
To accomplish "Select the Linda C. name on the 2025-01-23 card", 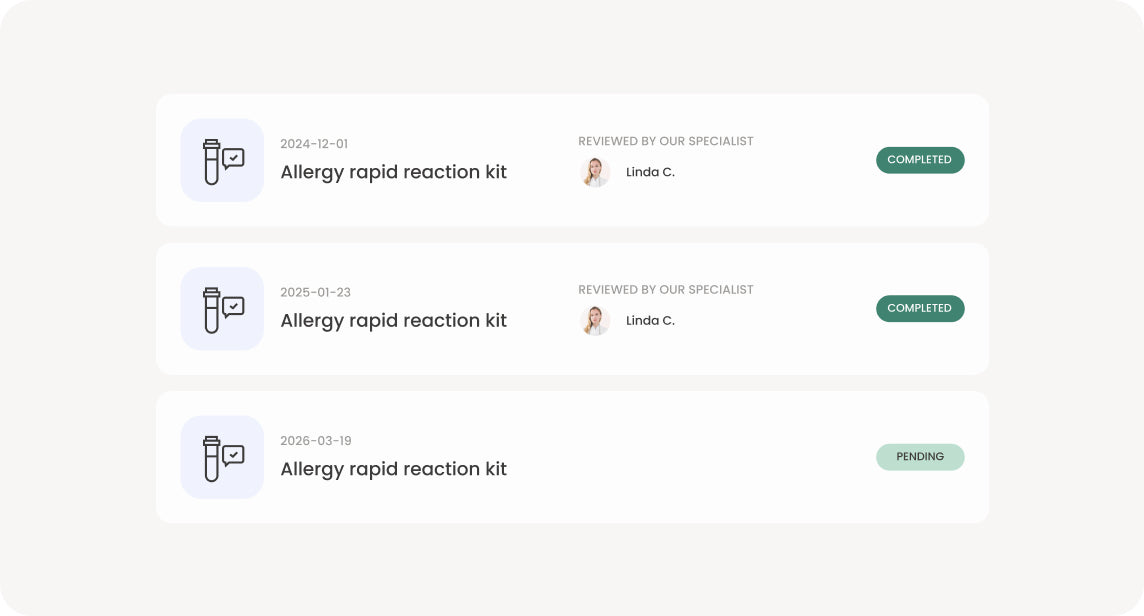I will (650, 320).
